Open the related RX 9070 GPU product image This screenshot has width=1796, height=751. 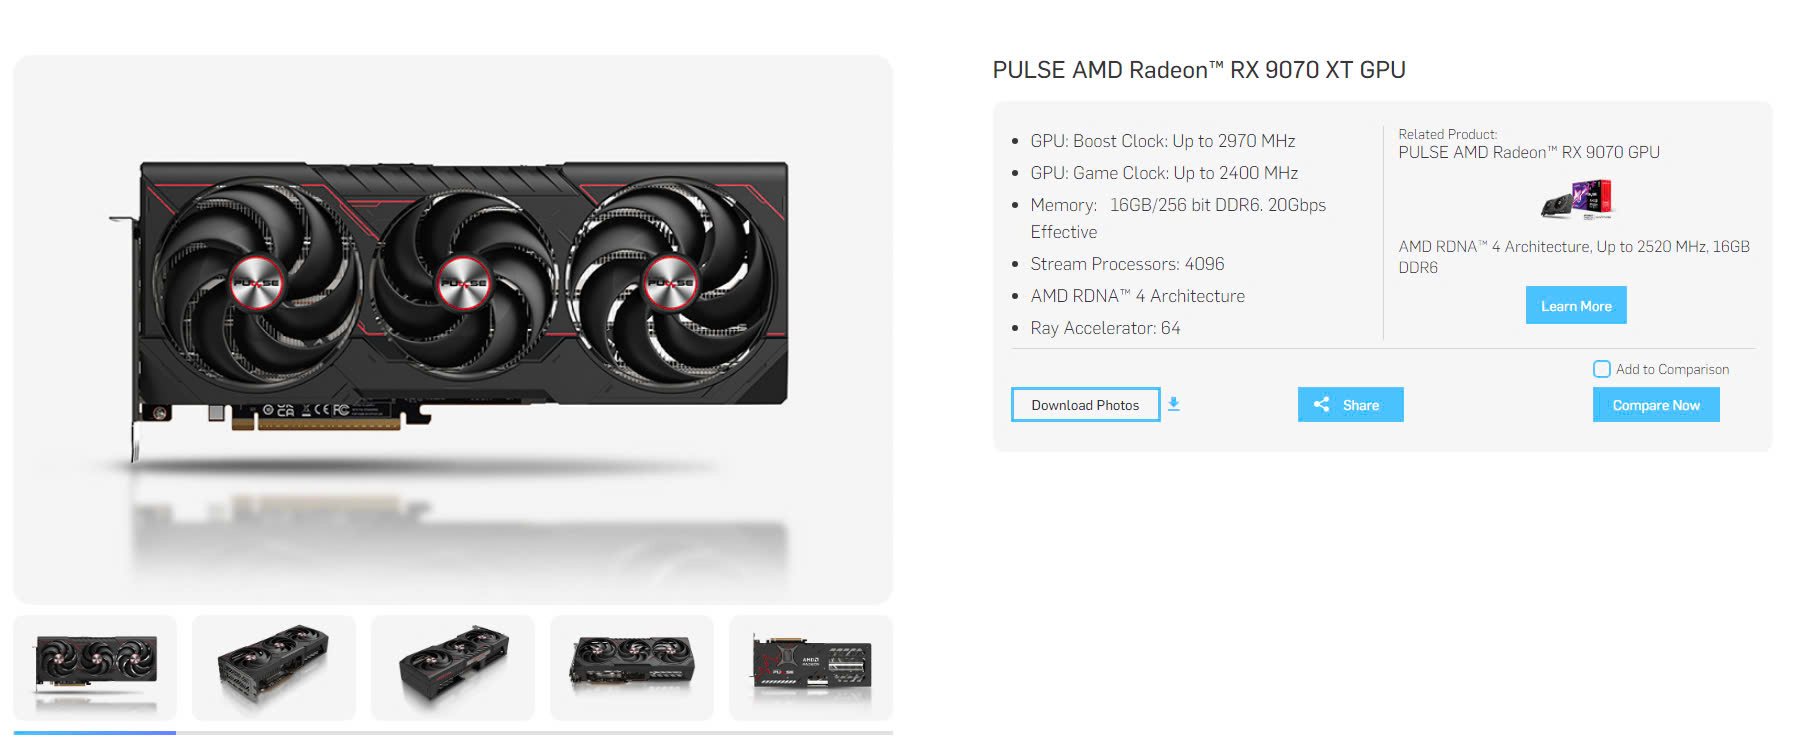(1576, 198)
